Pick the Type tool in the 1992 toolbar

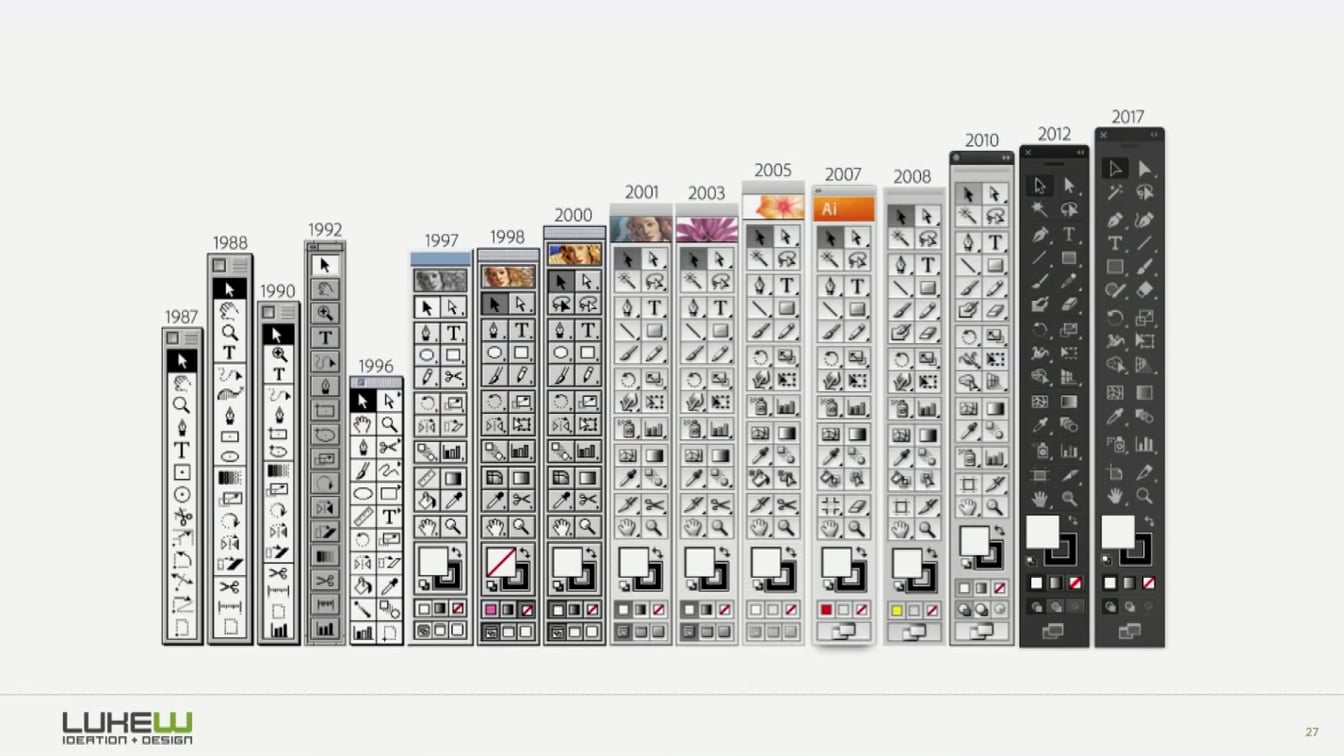325,337
